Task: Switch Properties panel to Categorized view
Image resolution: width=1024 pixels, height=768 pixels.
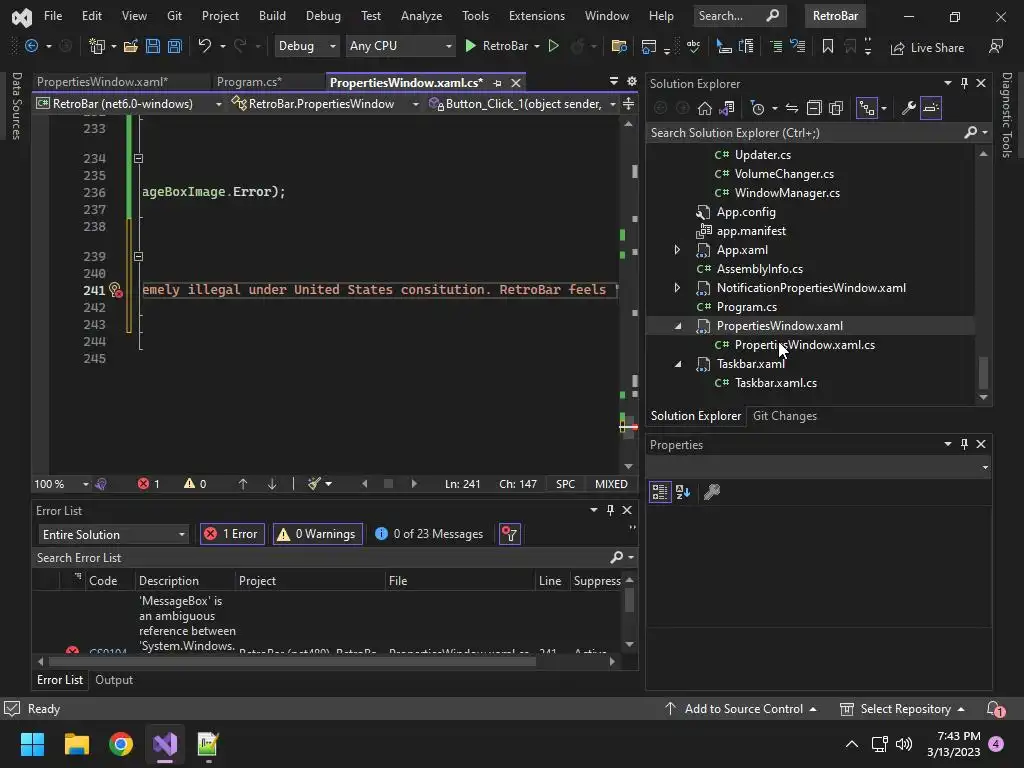Action: point(660,492)
